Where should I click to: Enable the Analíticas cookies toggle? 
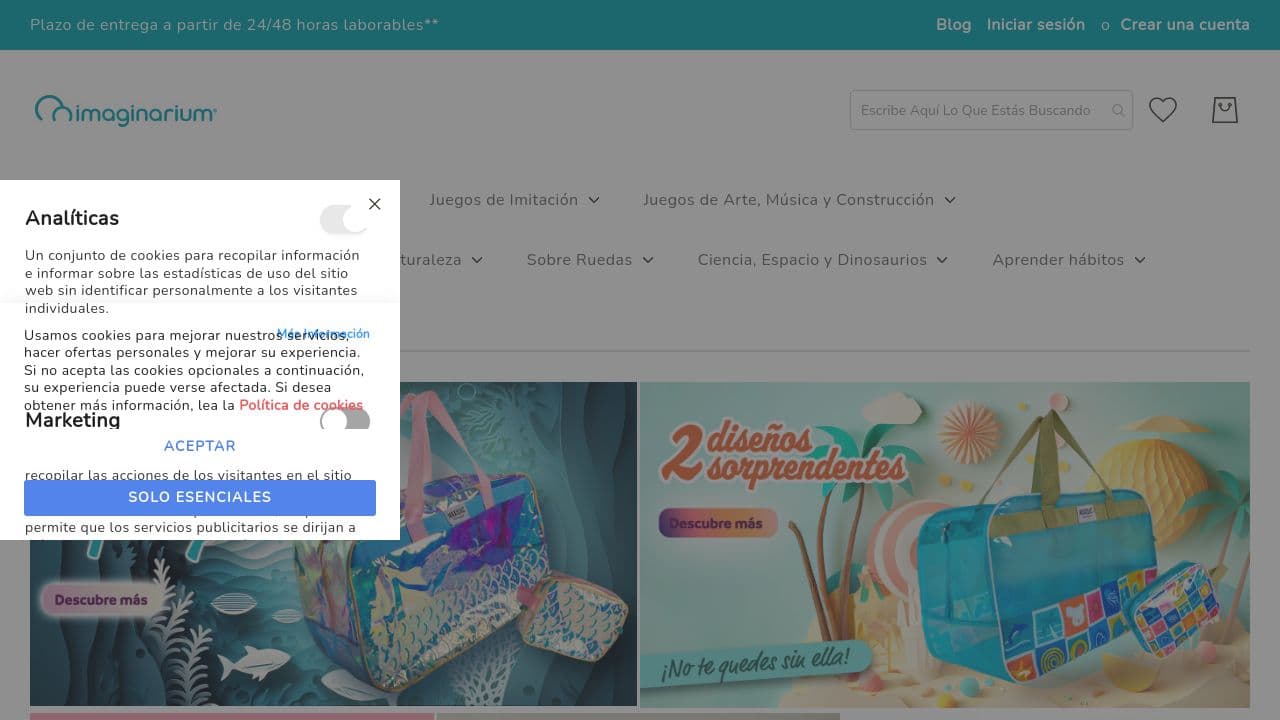344,219
